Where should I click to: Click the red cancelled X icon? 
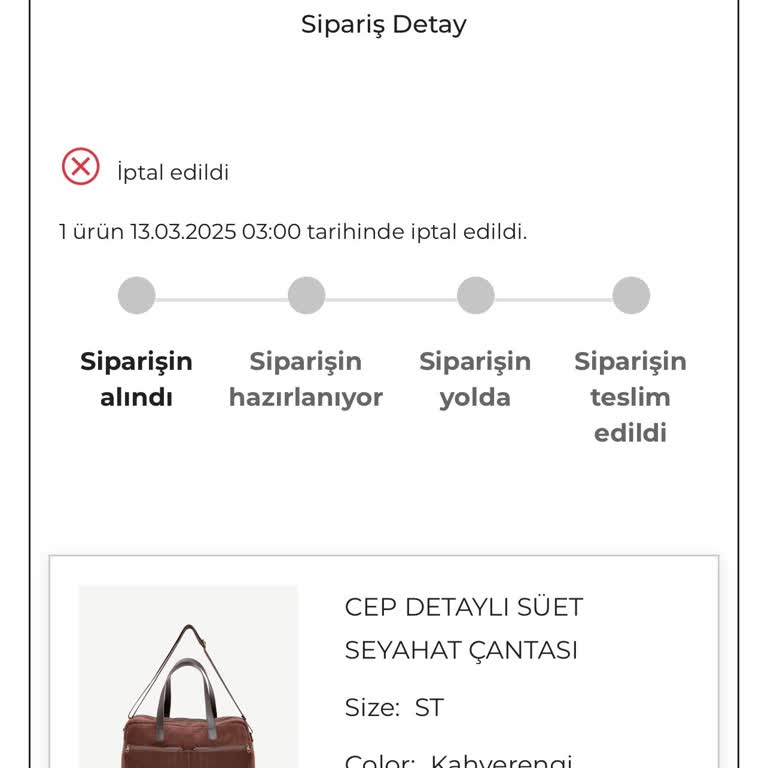pos(81,166)
